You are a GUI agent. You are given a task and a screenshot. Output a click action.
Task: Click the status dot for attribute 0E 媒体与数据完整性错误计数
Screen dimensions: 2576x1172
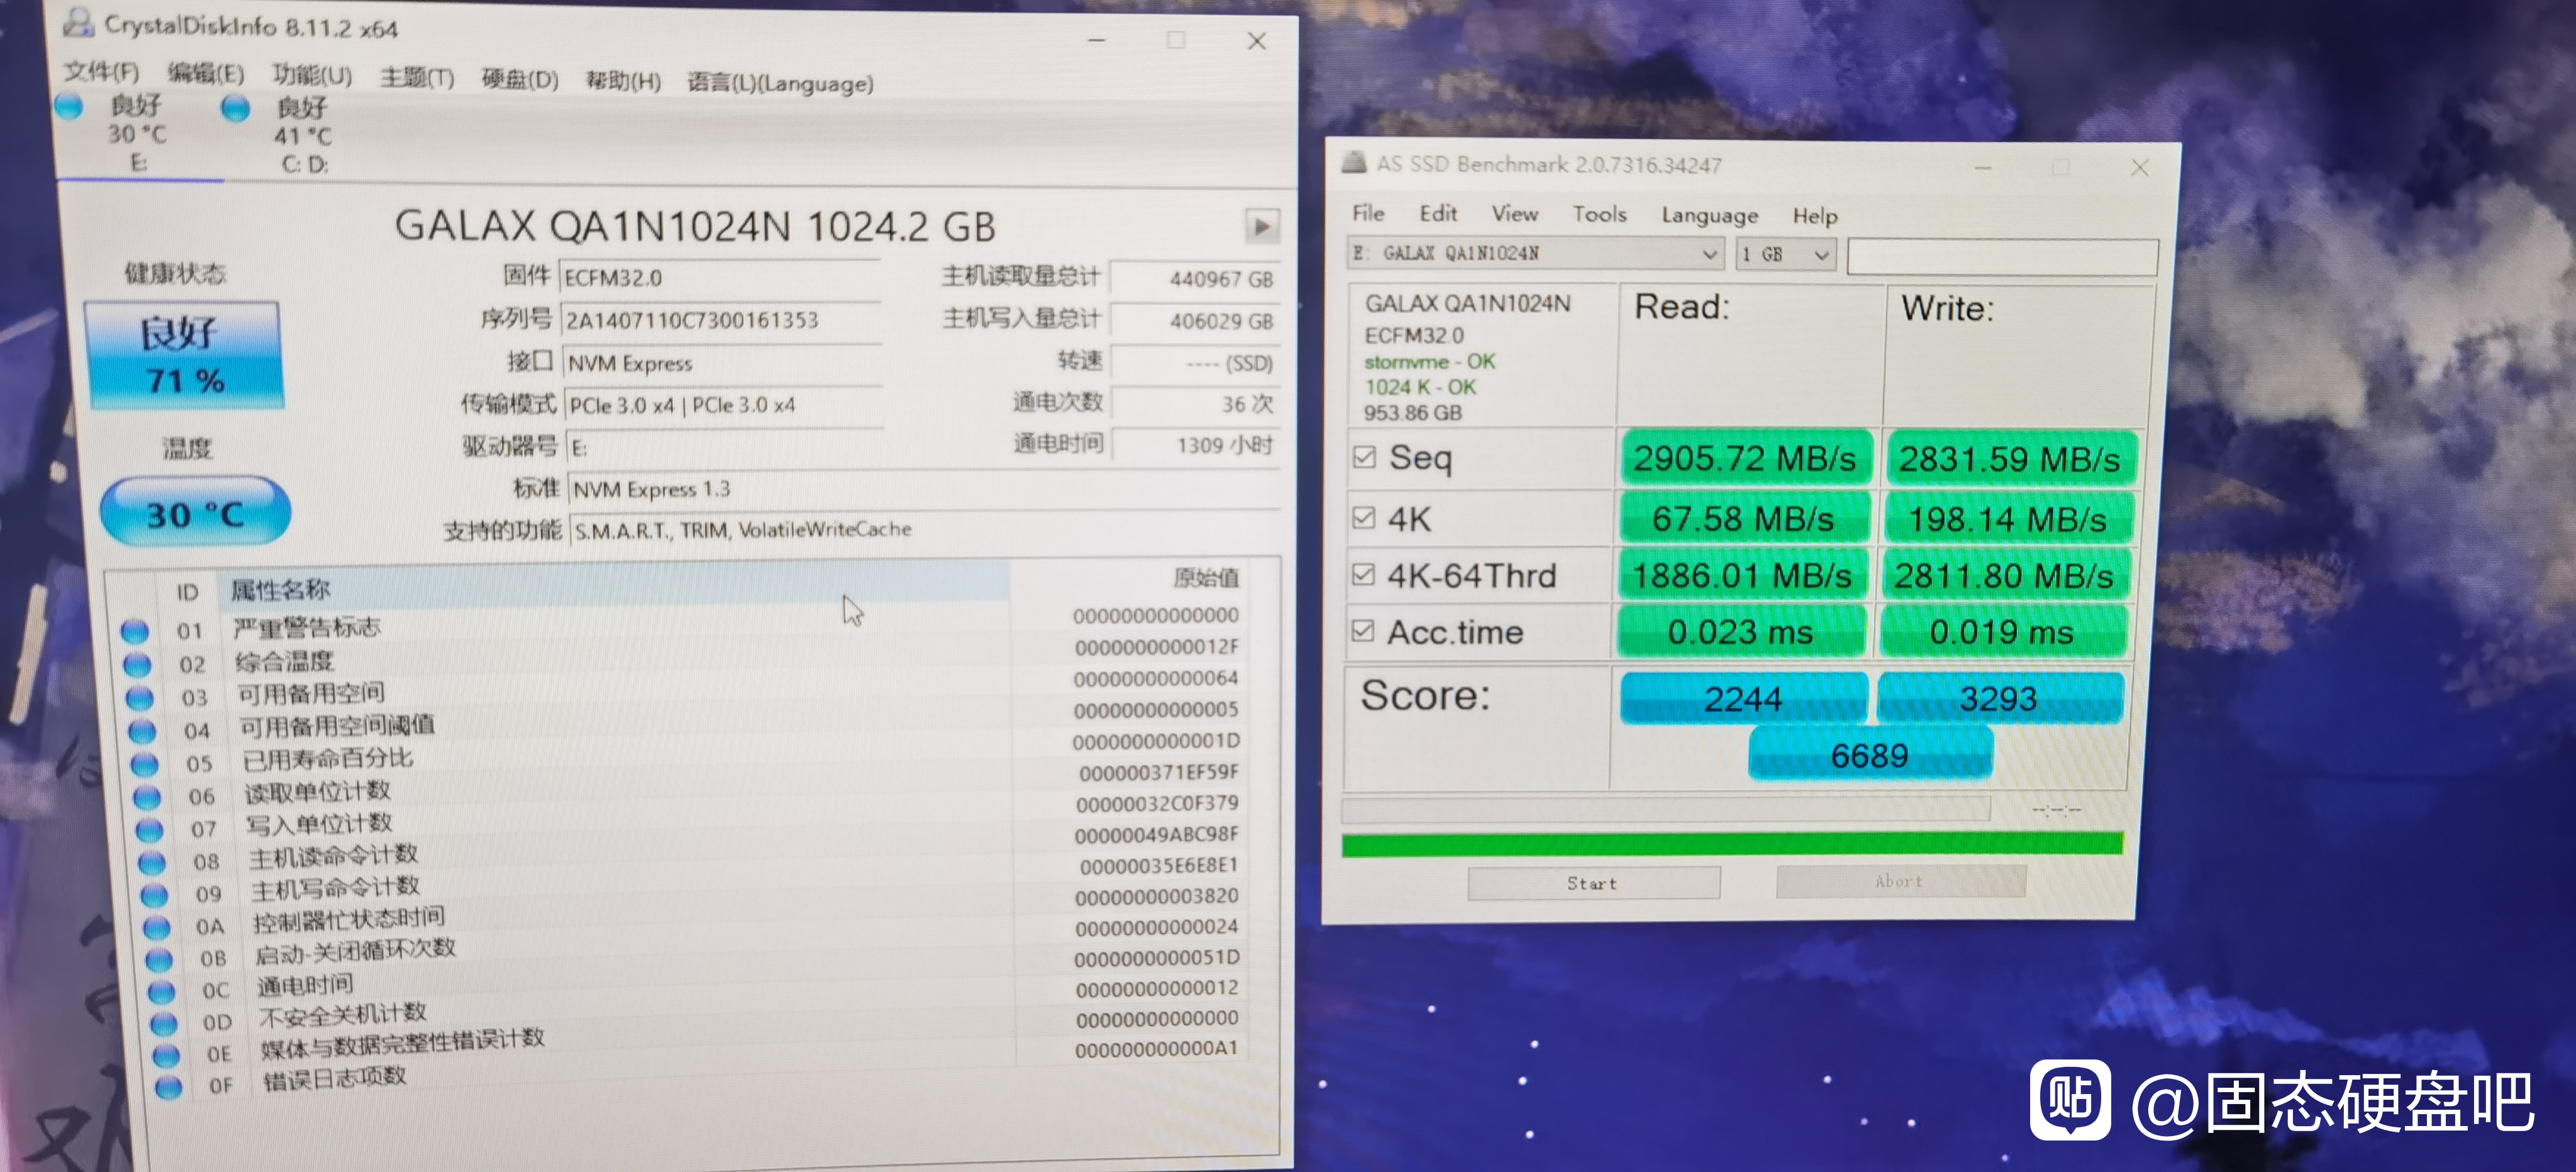[x=166, y=1056]
